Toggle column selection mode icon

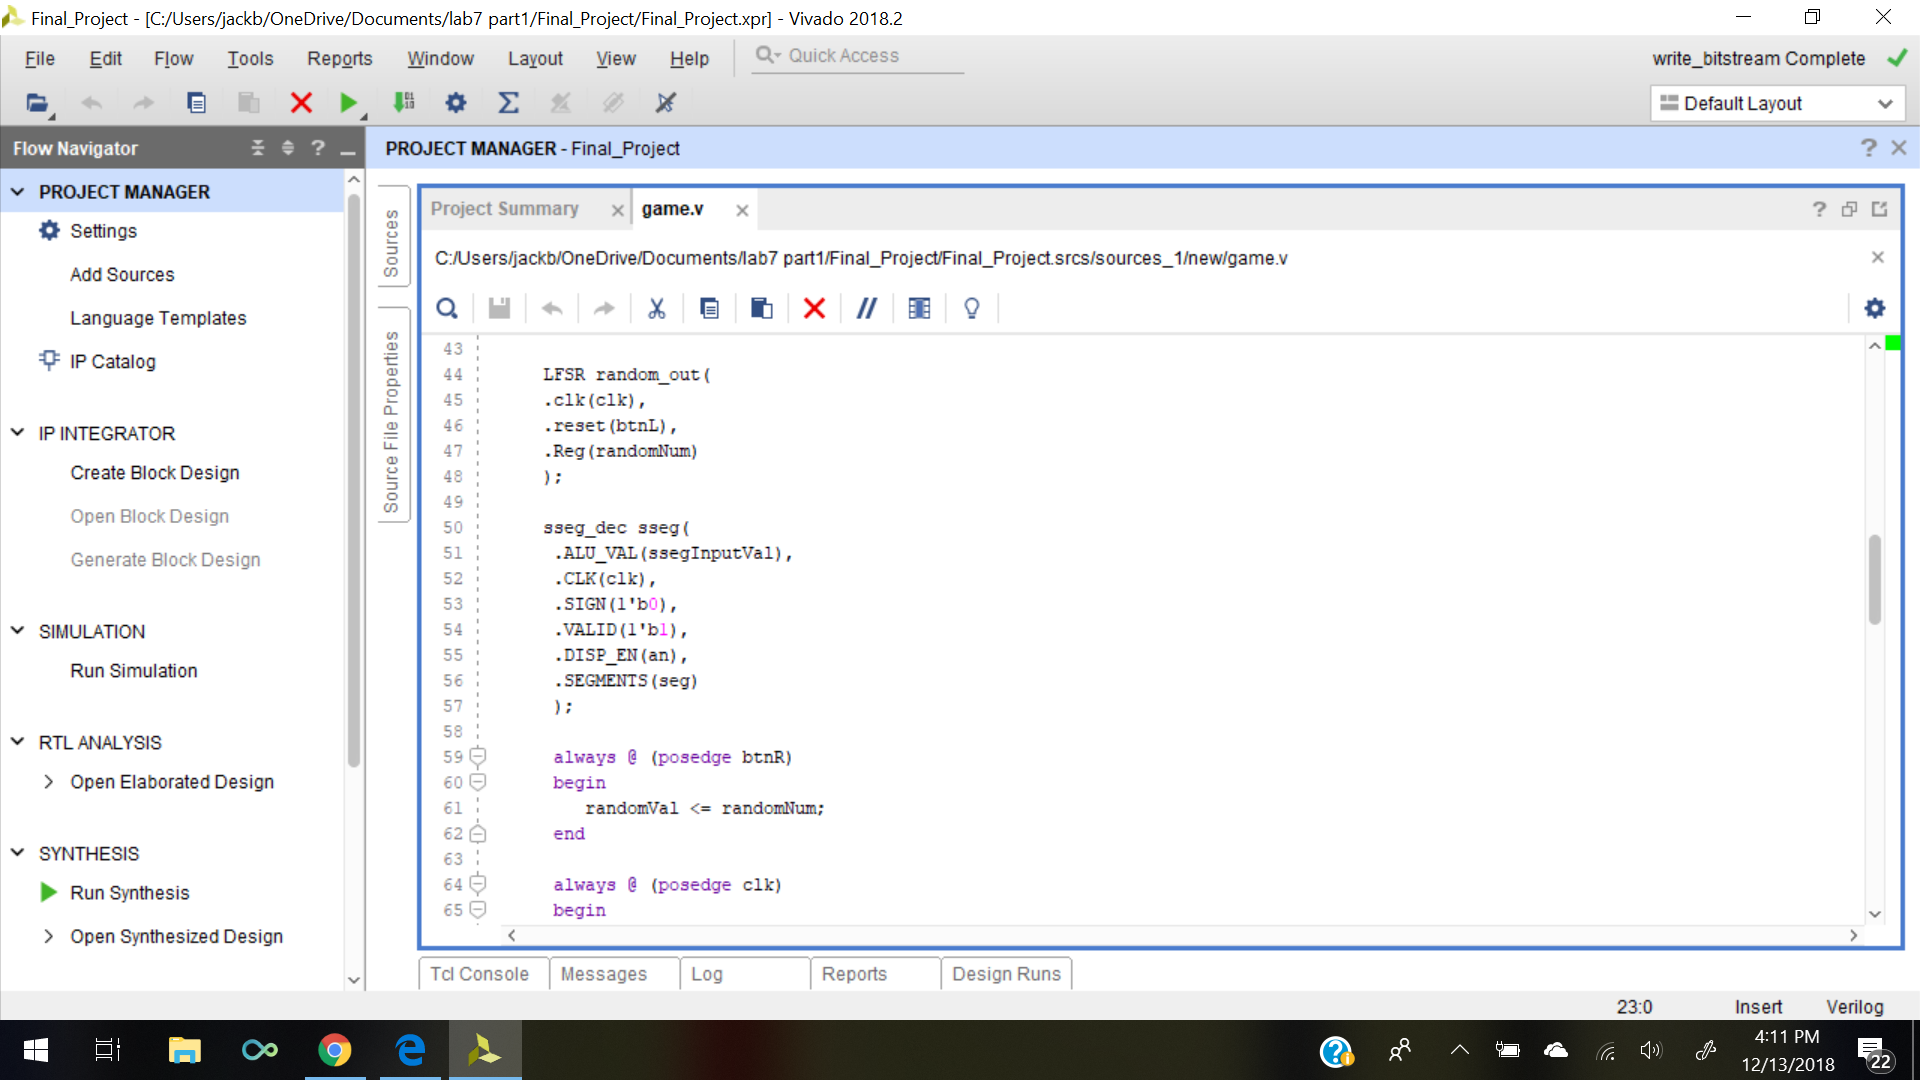(919, 308)
